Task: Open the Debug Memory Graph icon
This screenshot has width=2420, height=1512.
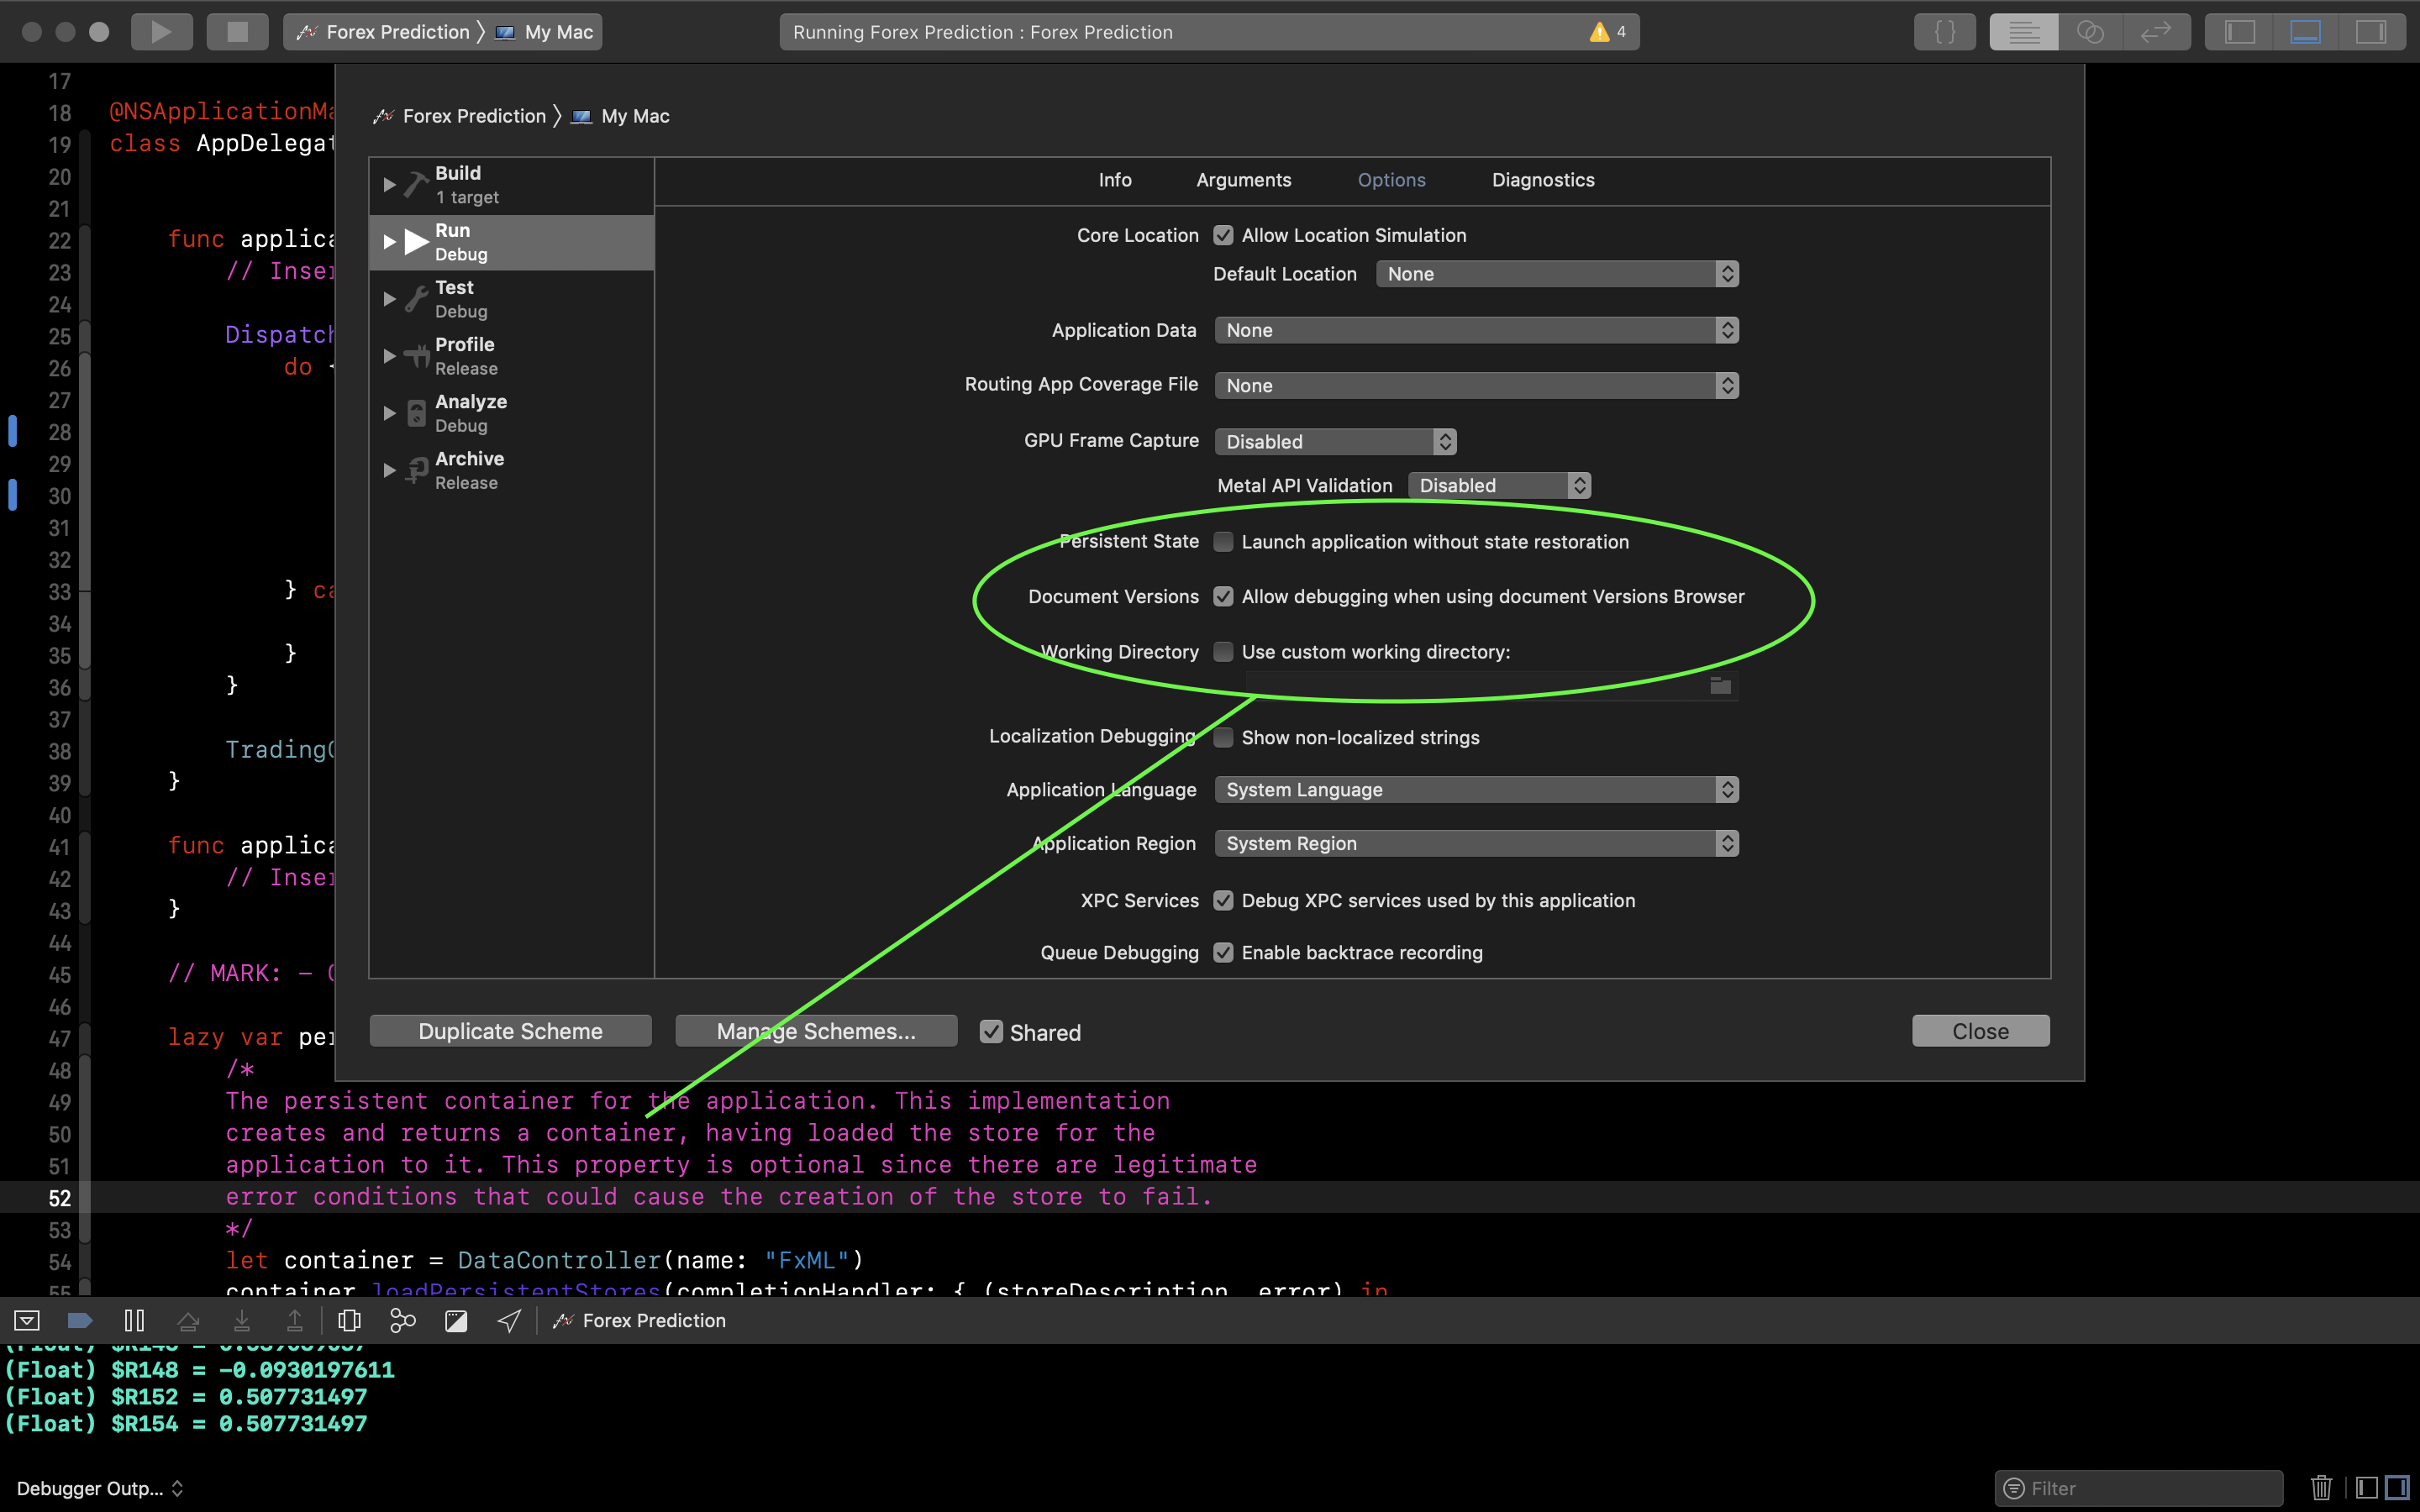Action: 402,1321
